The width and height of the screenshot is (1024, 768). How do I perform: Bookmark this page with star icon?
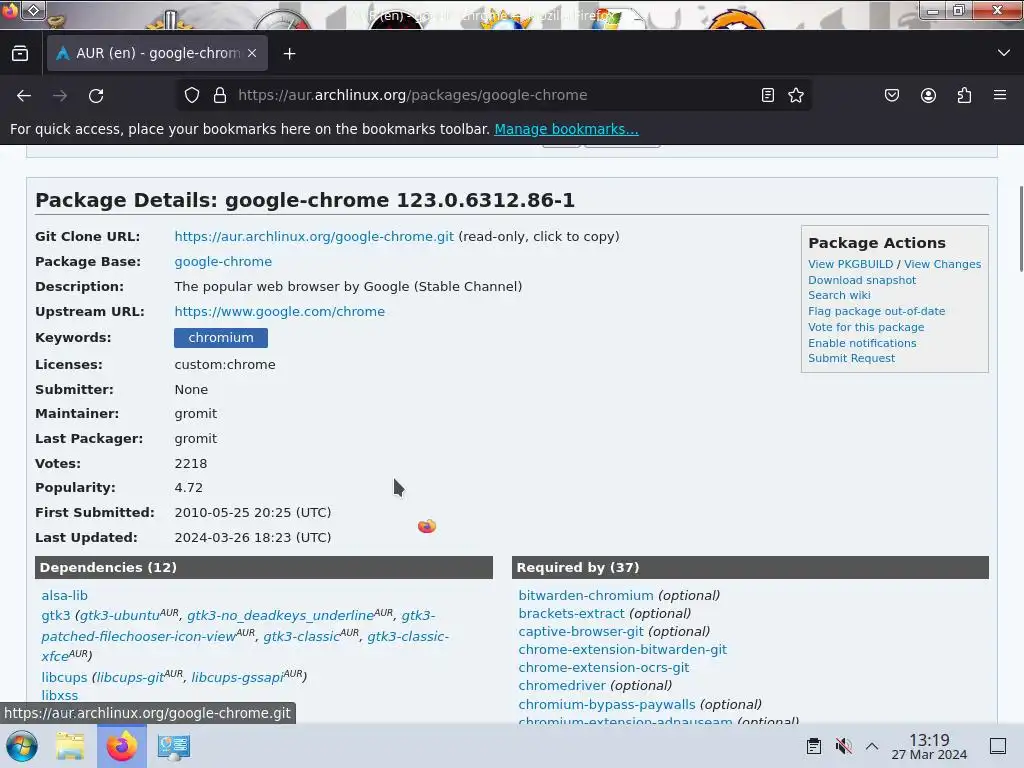click(795, 95)
